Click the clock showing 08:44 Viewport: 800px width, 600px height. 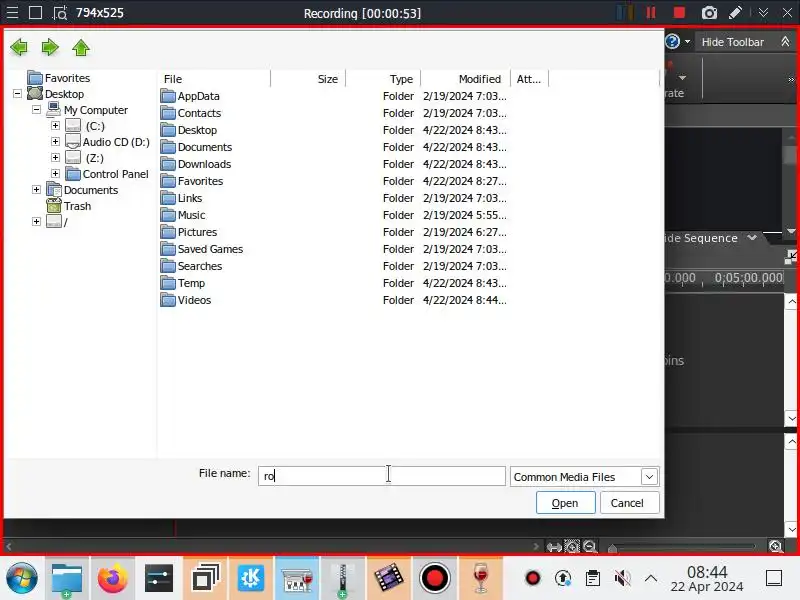(x=707, y=572)
